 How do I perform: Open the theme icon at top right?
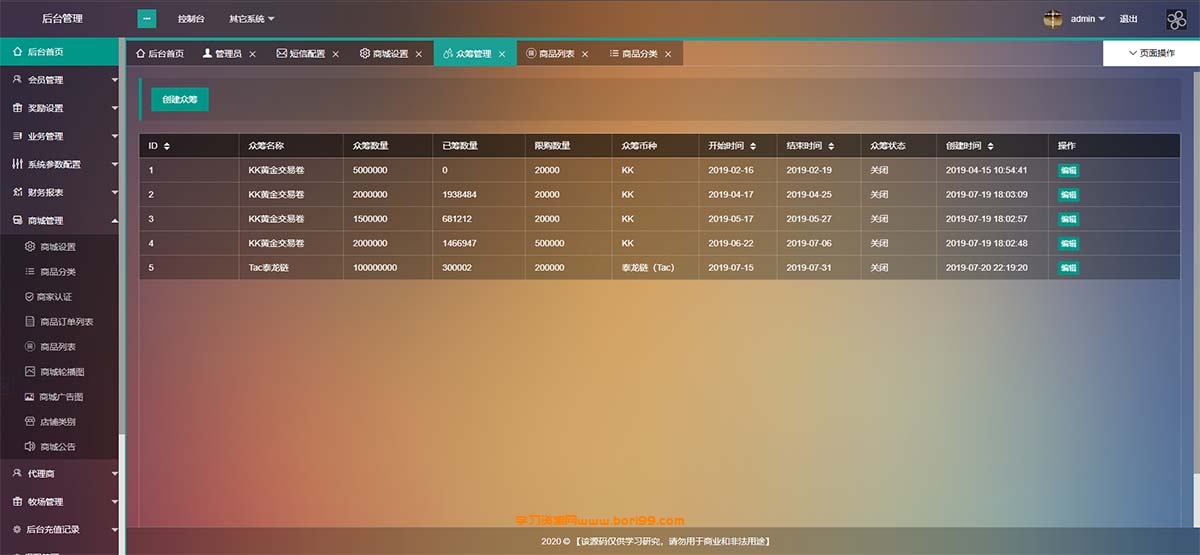point(1176,19)
